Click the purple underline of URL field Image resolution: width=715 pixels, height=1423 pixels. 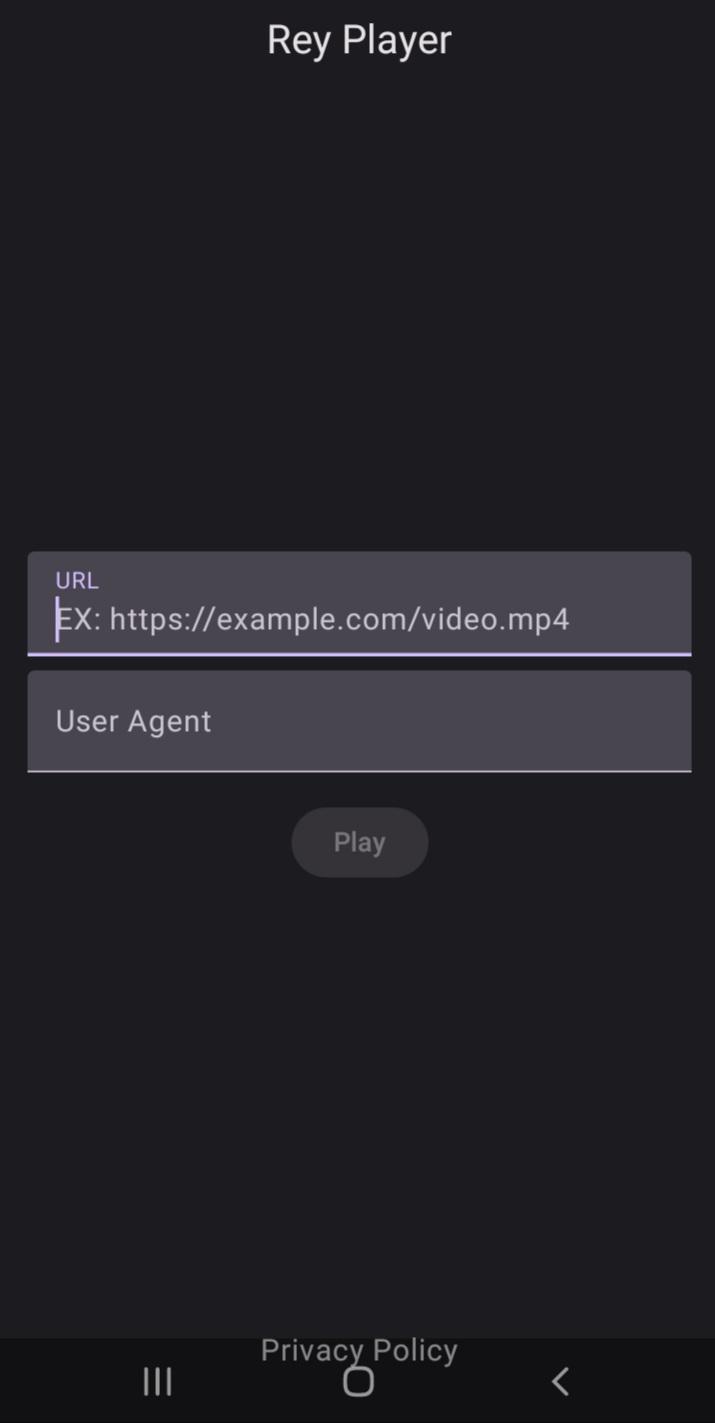(x=359, y=654)
